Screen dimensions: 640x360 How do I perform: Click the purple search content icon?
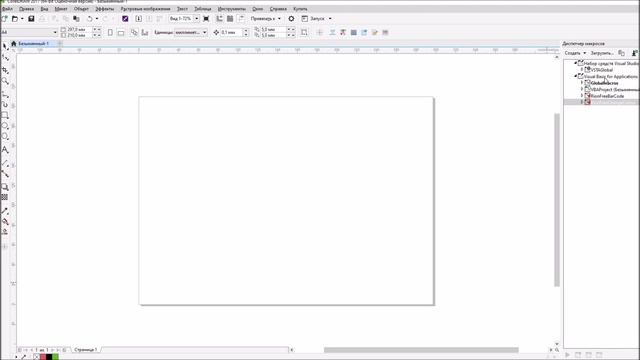coord(125,19)
